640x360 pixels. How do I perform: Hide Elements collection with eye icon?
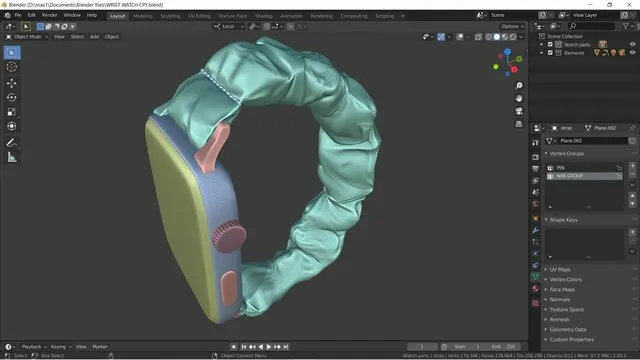point(633,53)
